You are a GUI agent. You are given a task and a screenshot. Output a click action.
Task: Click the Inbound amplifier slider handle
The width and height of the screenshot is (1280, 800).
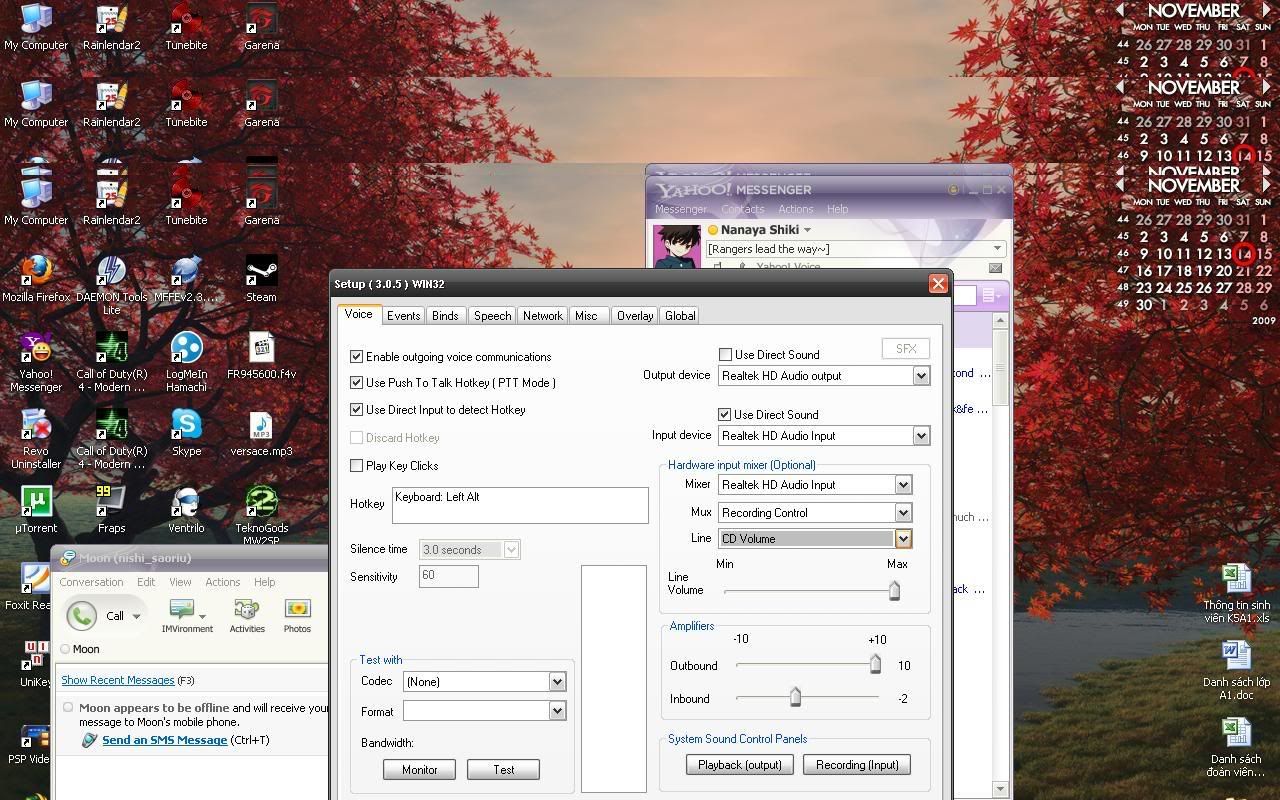pyautogui.click(x=795, y=698)
